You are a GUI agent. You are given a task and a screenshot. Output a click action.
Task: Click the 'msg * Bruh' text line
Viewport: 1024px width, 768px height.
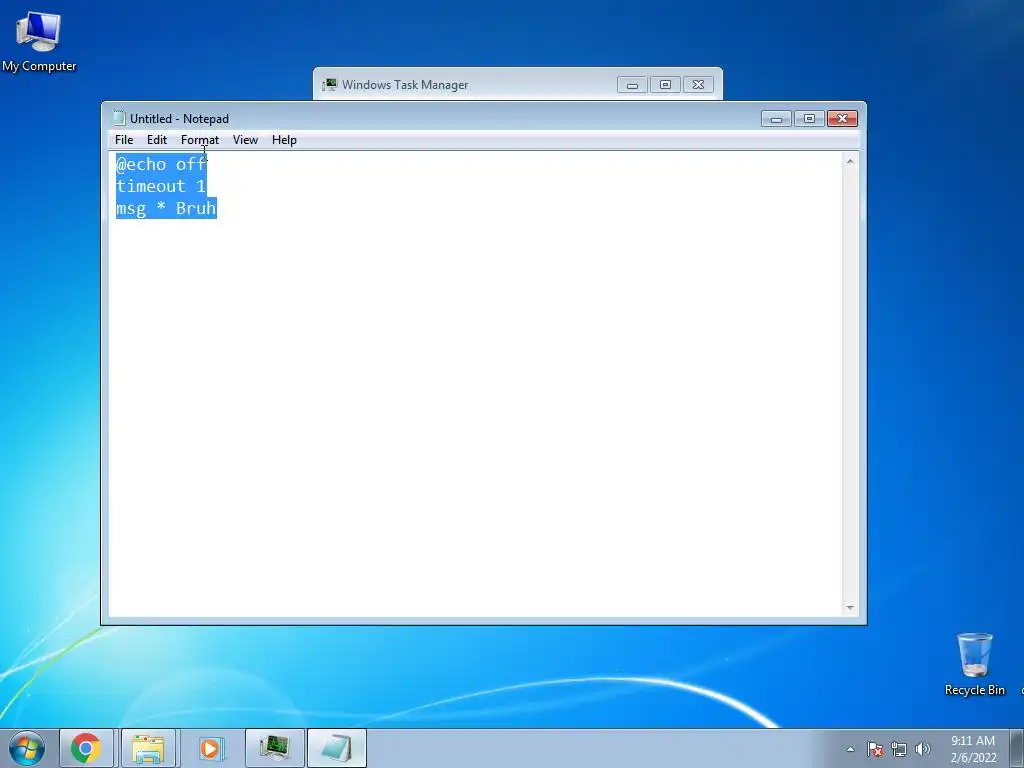tap(166, 208)
